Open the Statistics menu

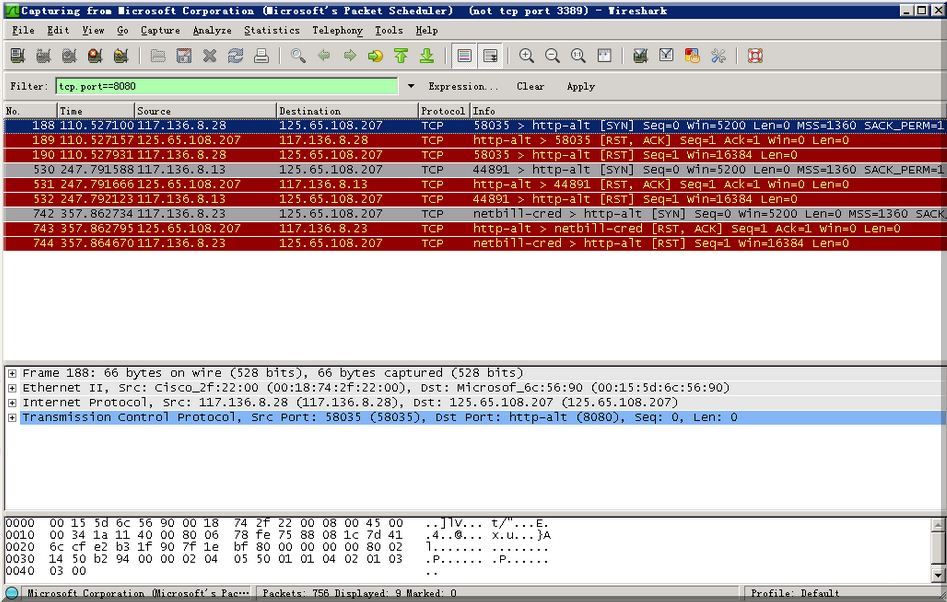point(271,31)
